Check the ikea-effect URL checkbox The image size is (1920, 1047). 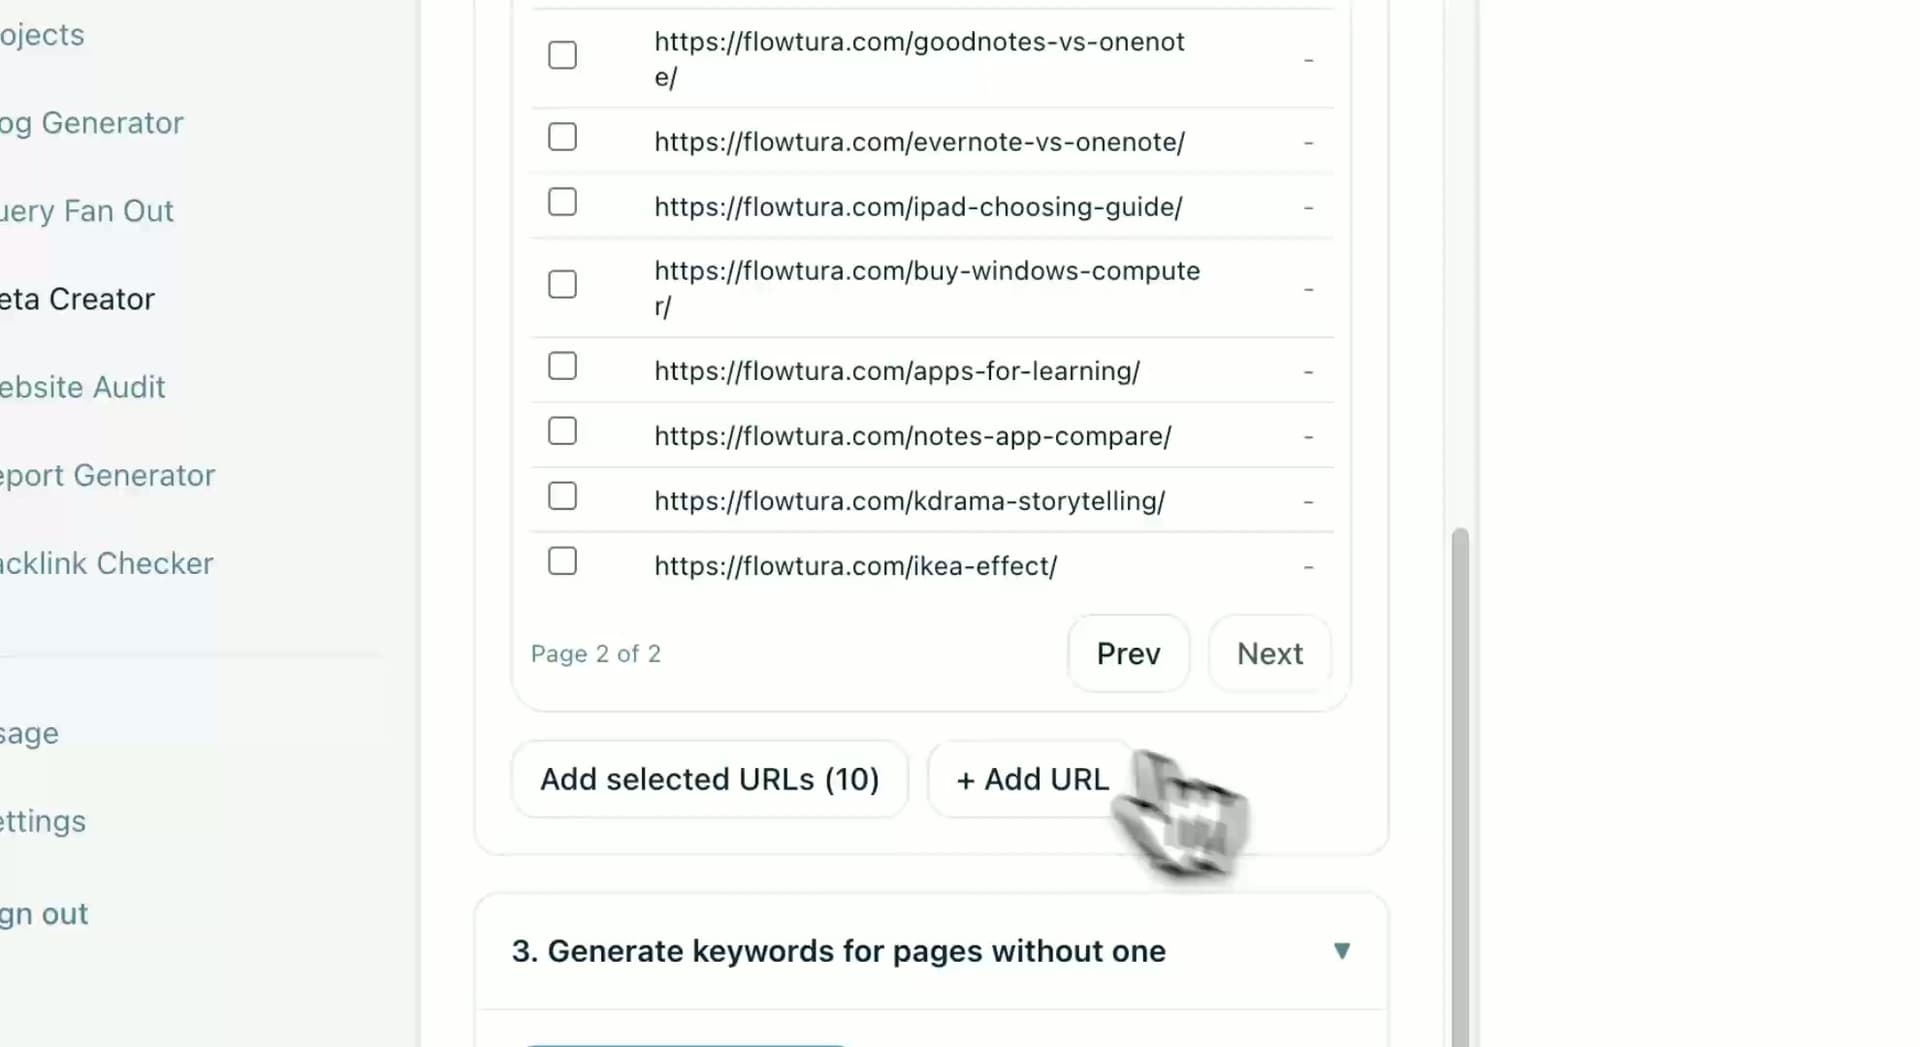562,561
